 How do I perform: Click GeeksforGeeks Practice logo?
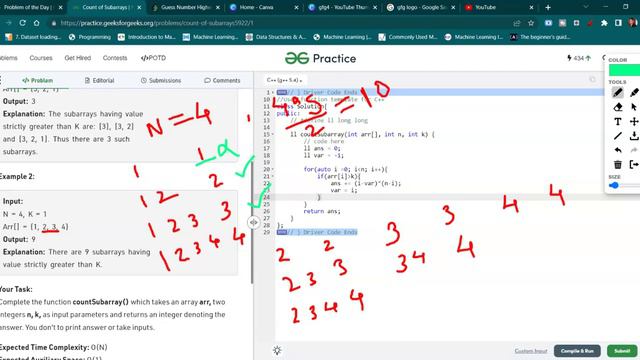[x=320, y=58]
